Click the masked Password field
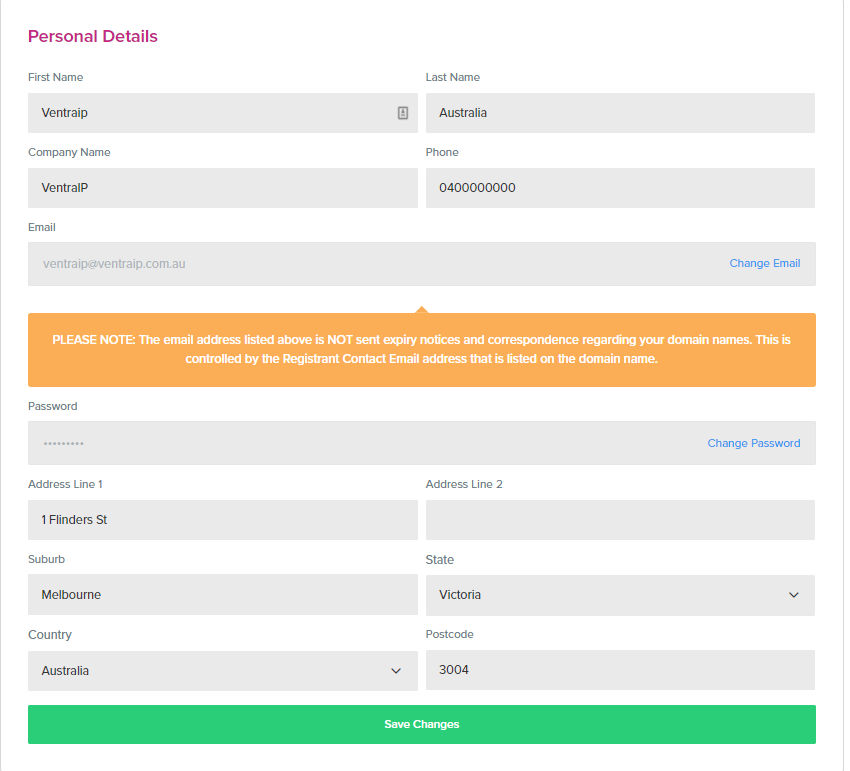The height and width of the screenshot is (771, 850). coord(422,443)
